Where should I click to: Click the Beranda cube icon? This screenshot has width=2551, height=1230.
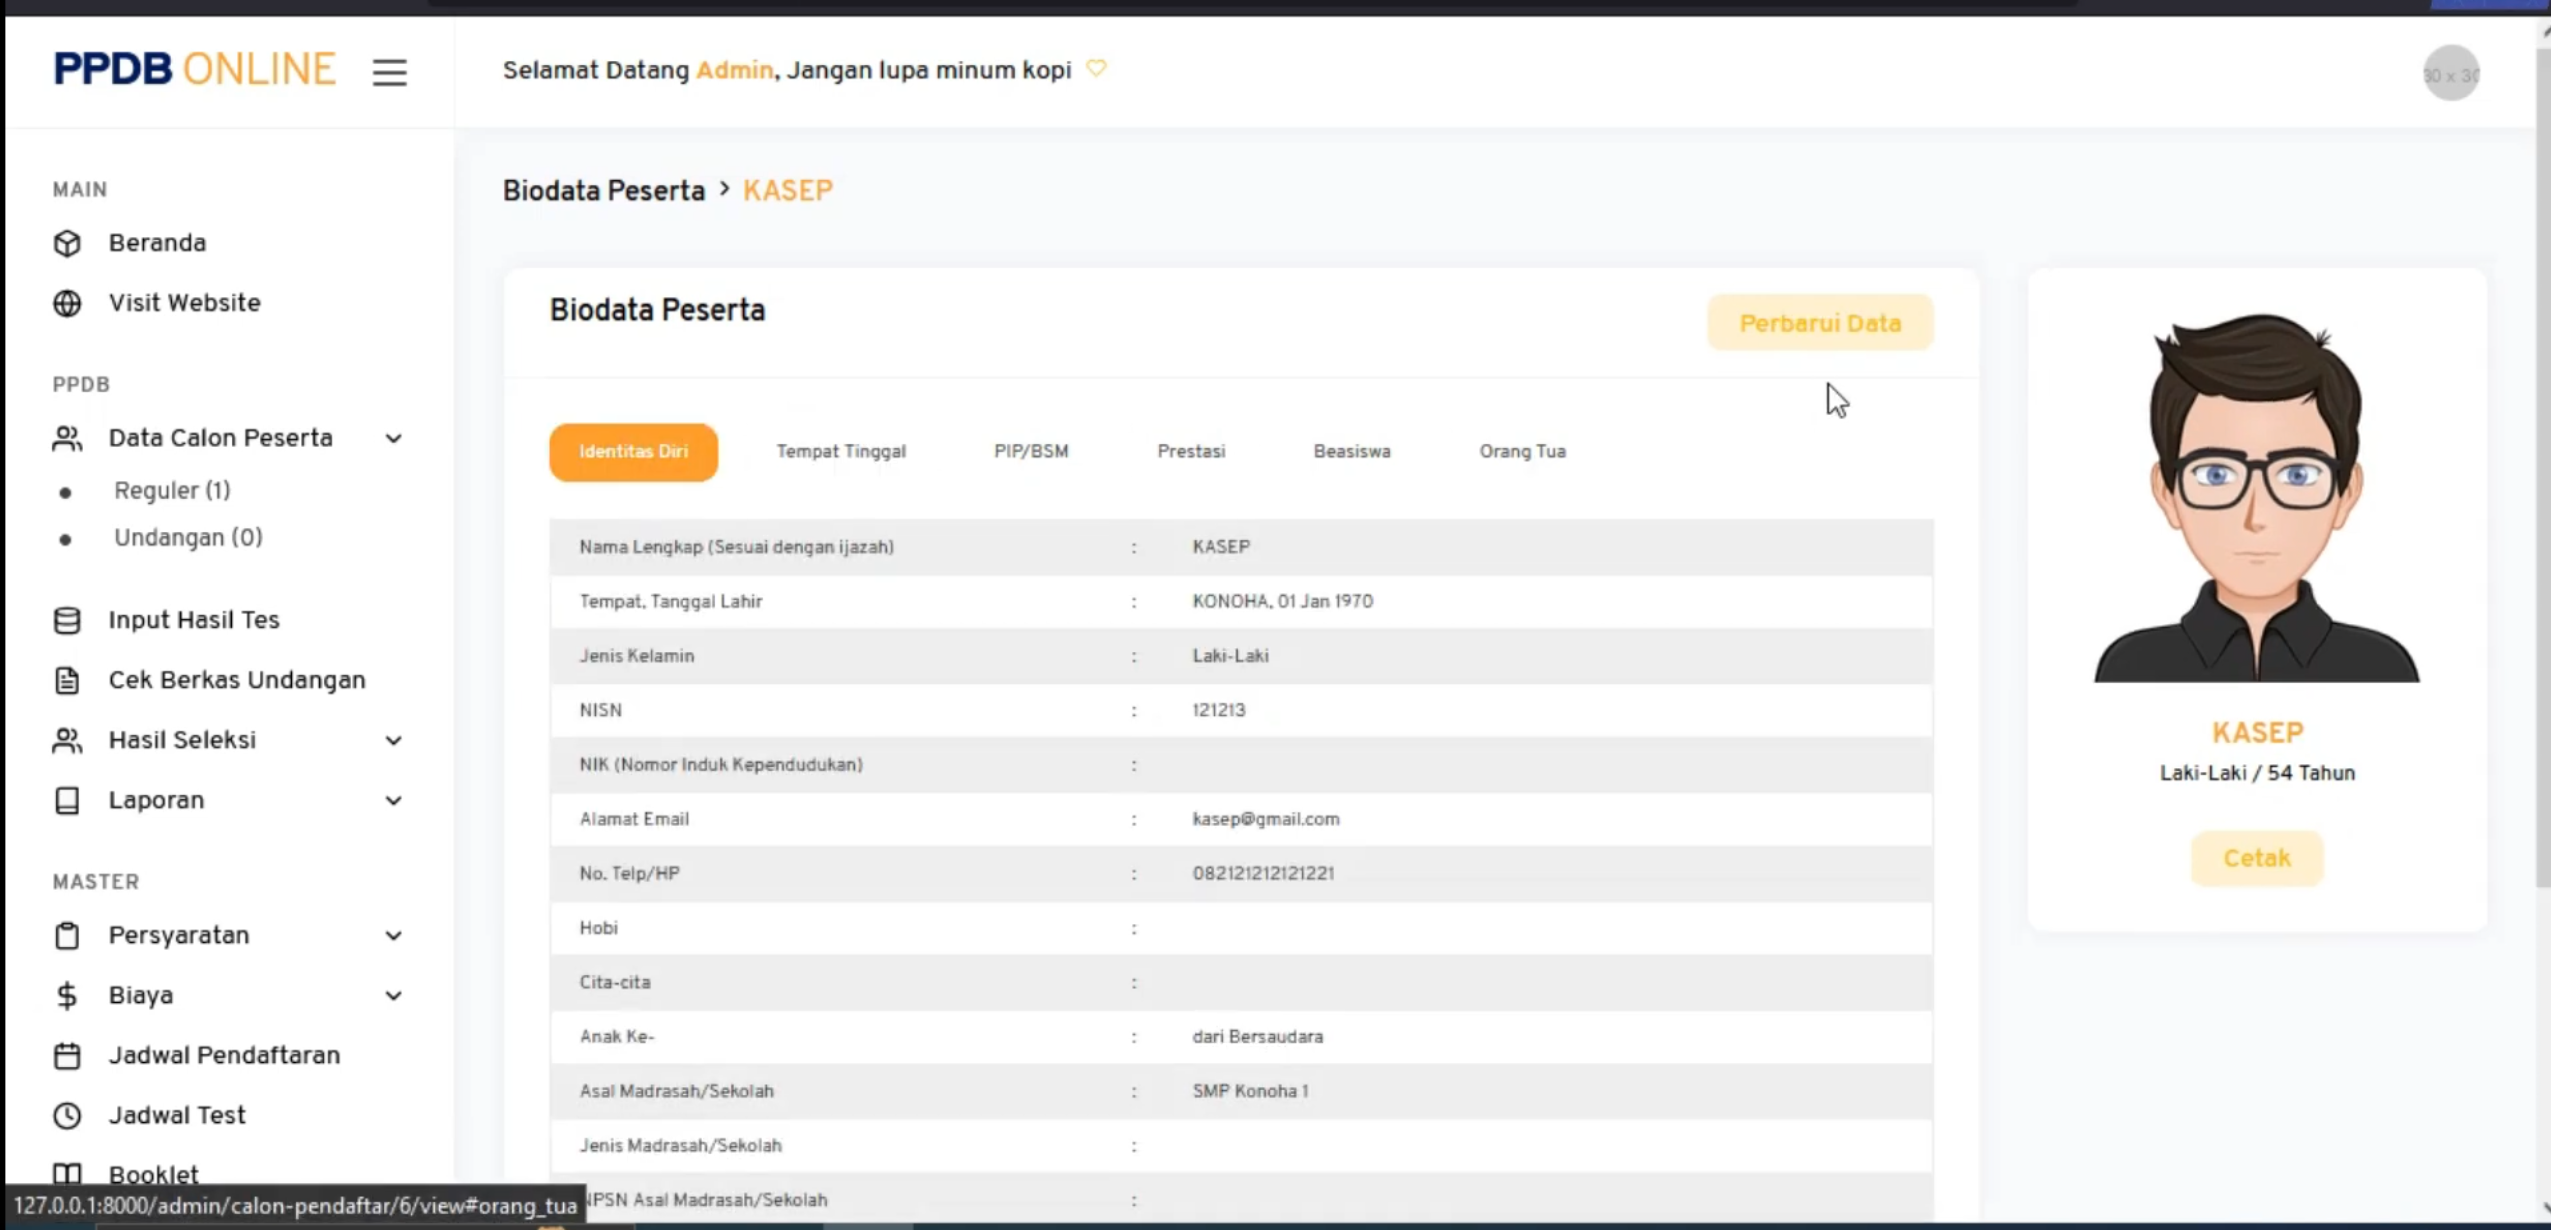point(67,243)
